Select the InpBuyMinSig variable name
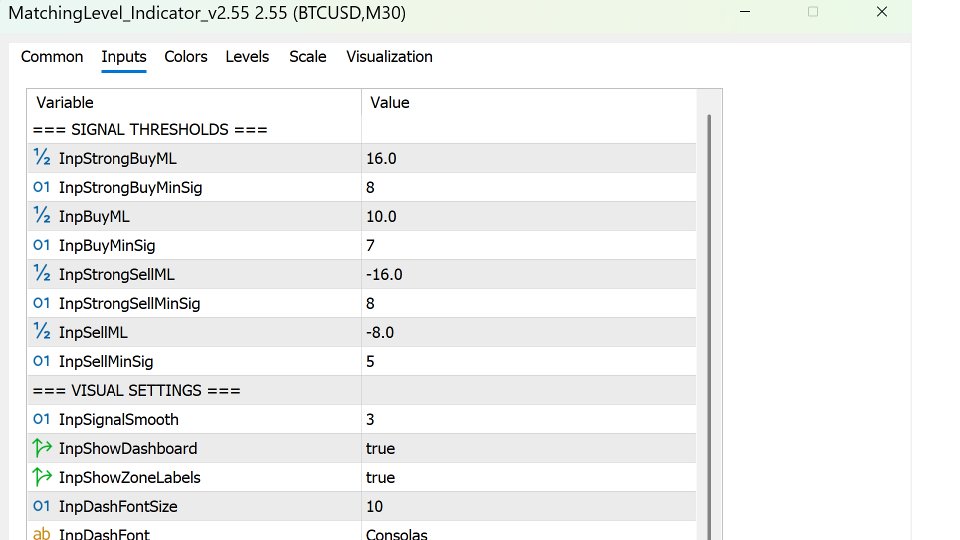Viewport: 960px width, 540px height. (x=107, y=246)
